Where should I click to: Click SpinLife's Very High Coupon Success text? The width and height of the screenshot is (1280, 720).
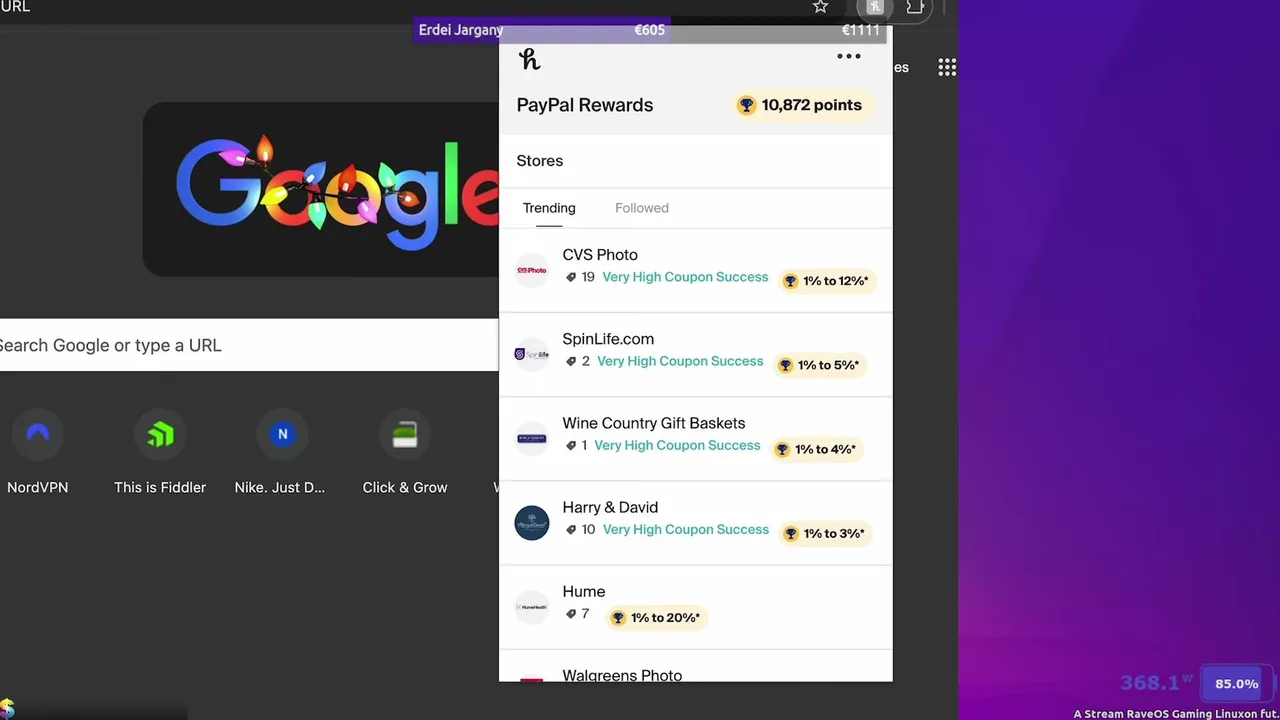(680, 361)
